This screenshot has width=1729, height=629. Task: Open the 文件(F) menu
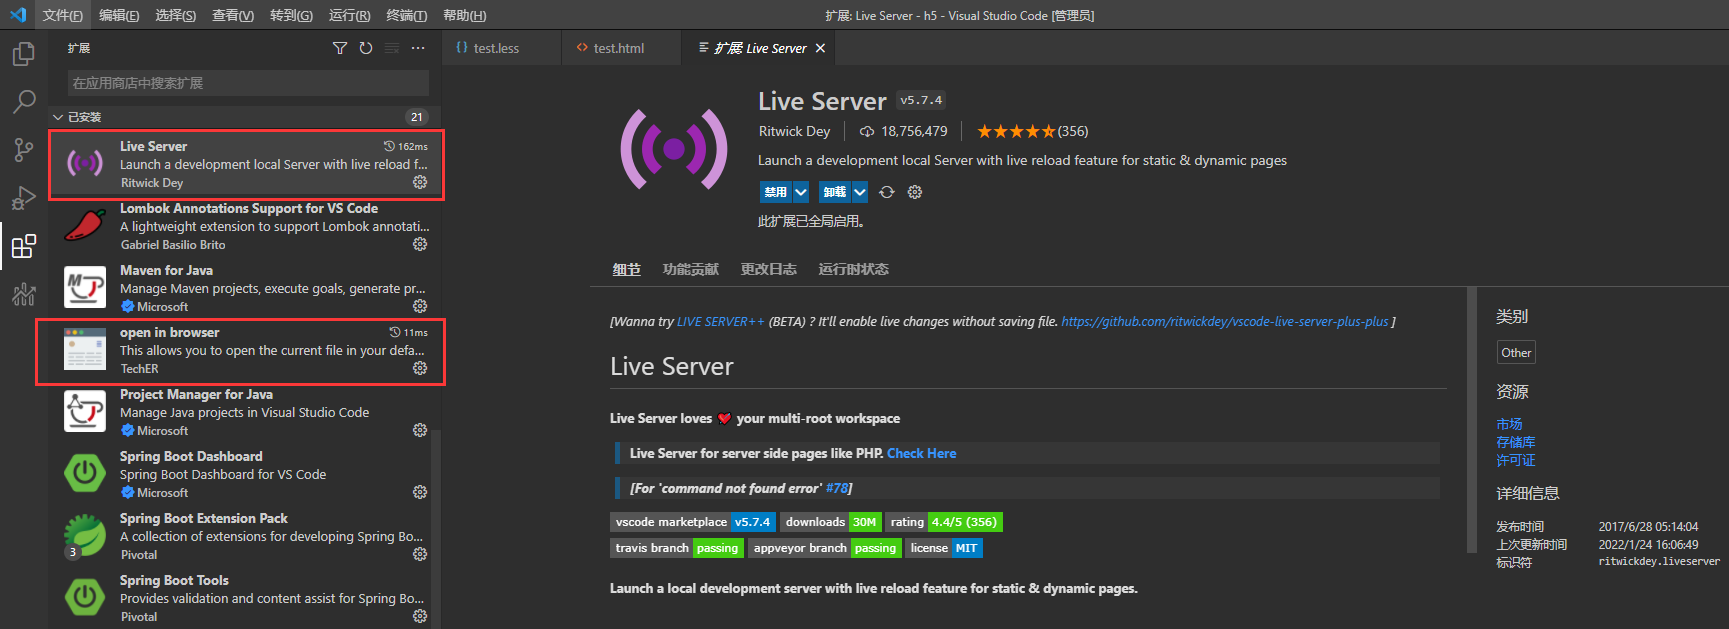click(x=63, y=15)
